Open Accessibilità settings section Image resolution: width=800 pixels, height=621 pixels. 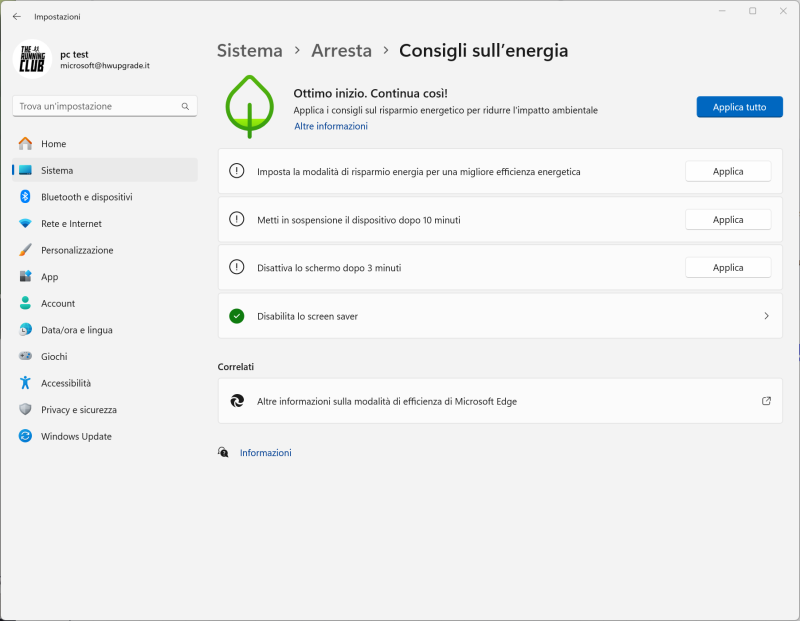[65, 383]
